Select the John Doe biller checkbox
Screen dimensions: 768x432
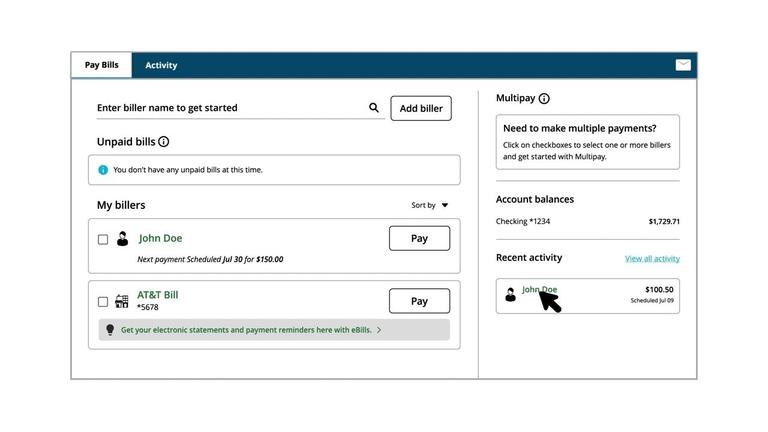tap(103, 240)
